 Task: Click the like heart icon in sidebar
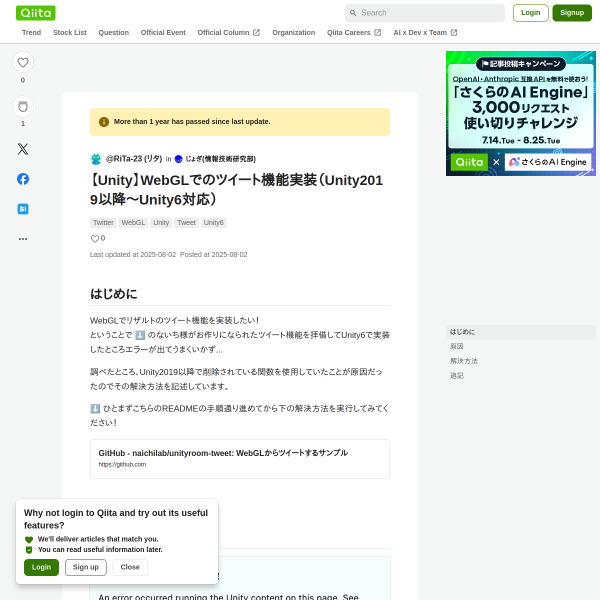pyautogui.click(x=23, y=62)
